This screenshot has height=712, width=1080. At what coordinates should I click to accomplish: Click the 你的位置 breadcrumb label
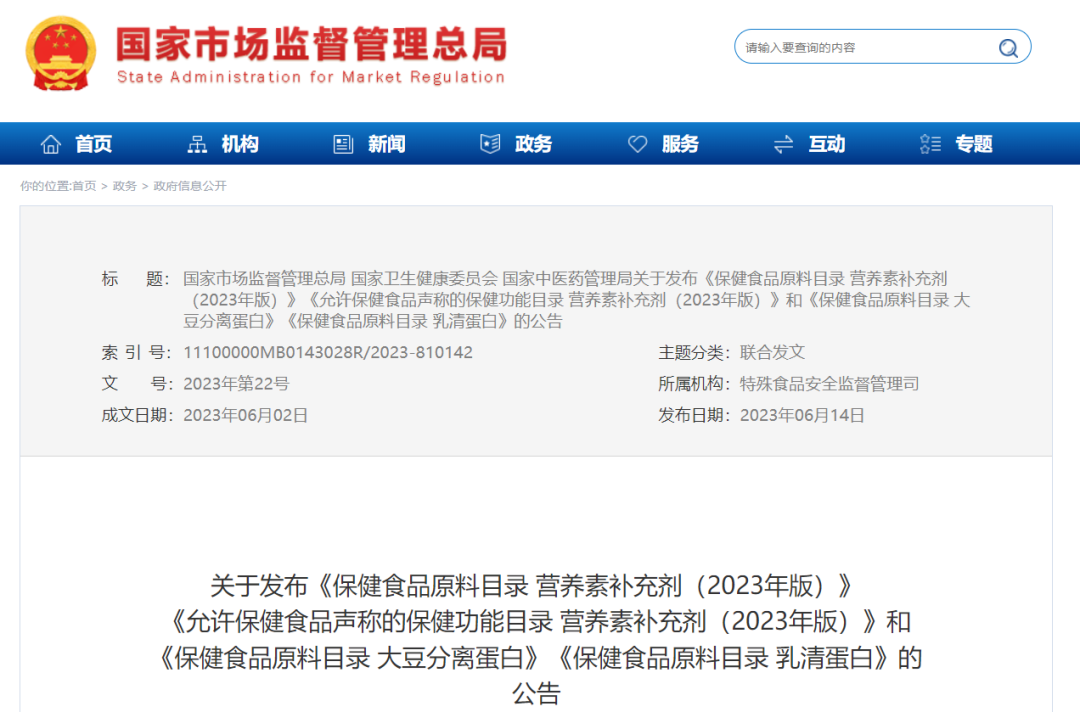coord(45,186)
